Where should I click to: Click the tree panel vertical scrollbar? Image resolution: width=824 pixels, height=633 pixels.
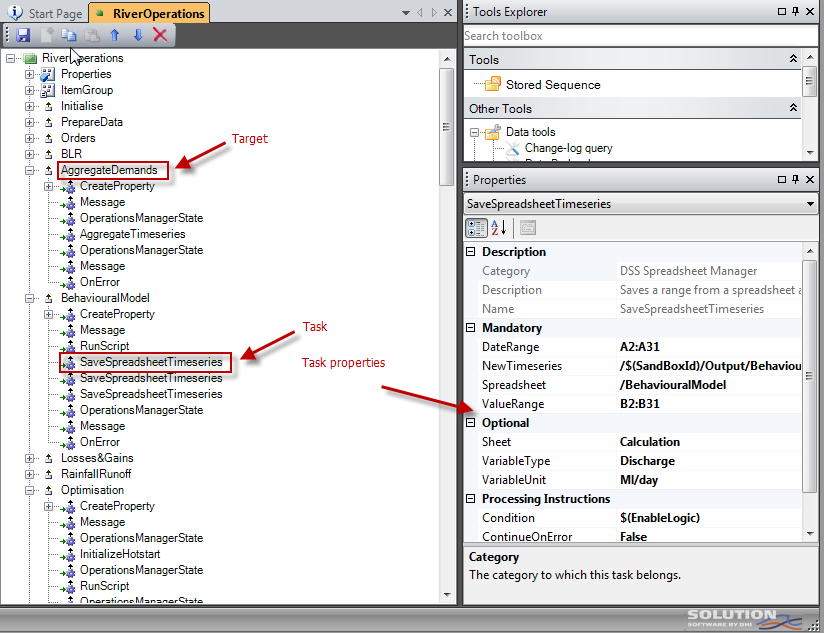(447, 120)
